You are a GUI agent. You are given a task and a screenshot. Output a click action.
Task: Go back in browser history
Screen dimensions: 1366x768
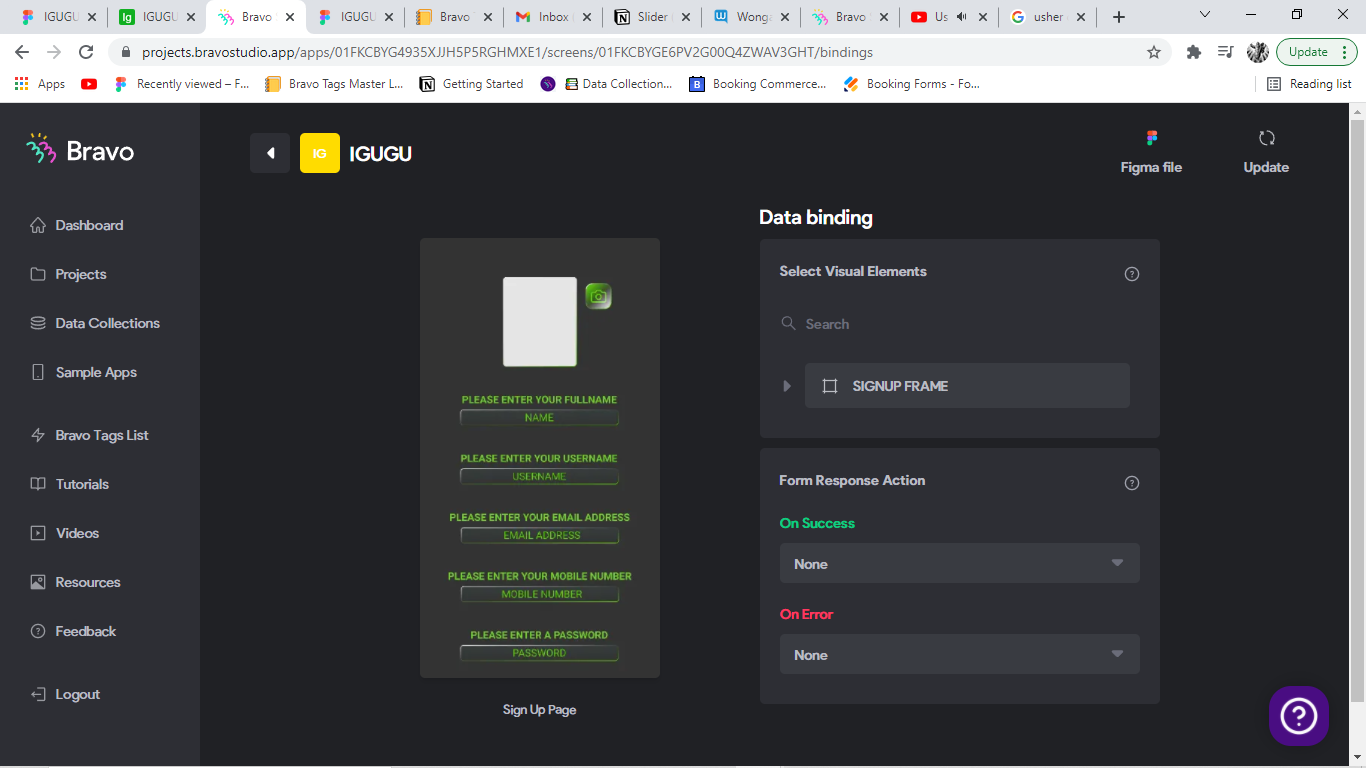(x=22, y=52)
